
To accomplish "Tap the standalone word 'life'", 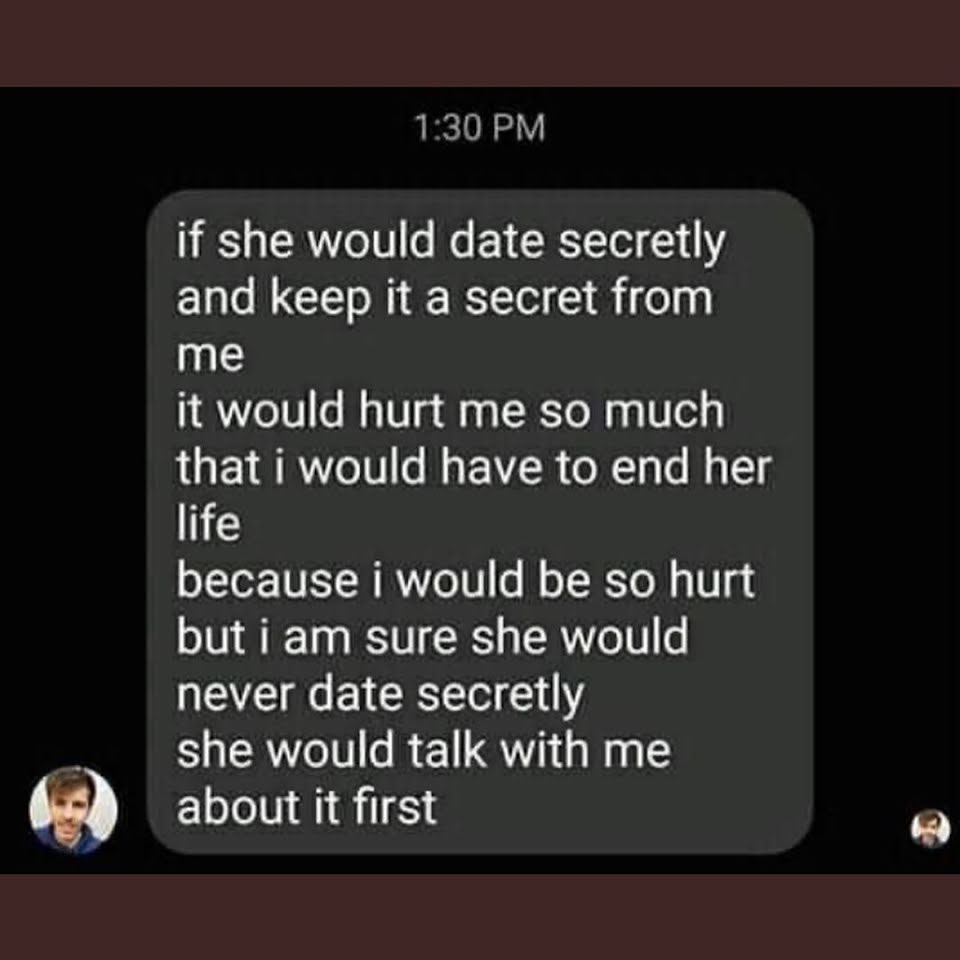I will tap(208, 525).
